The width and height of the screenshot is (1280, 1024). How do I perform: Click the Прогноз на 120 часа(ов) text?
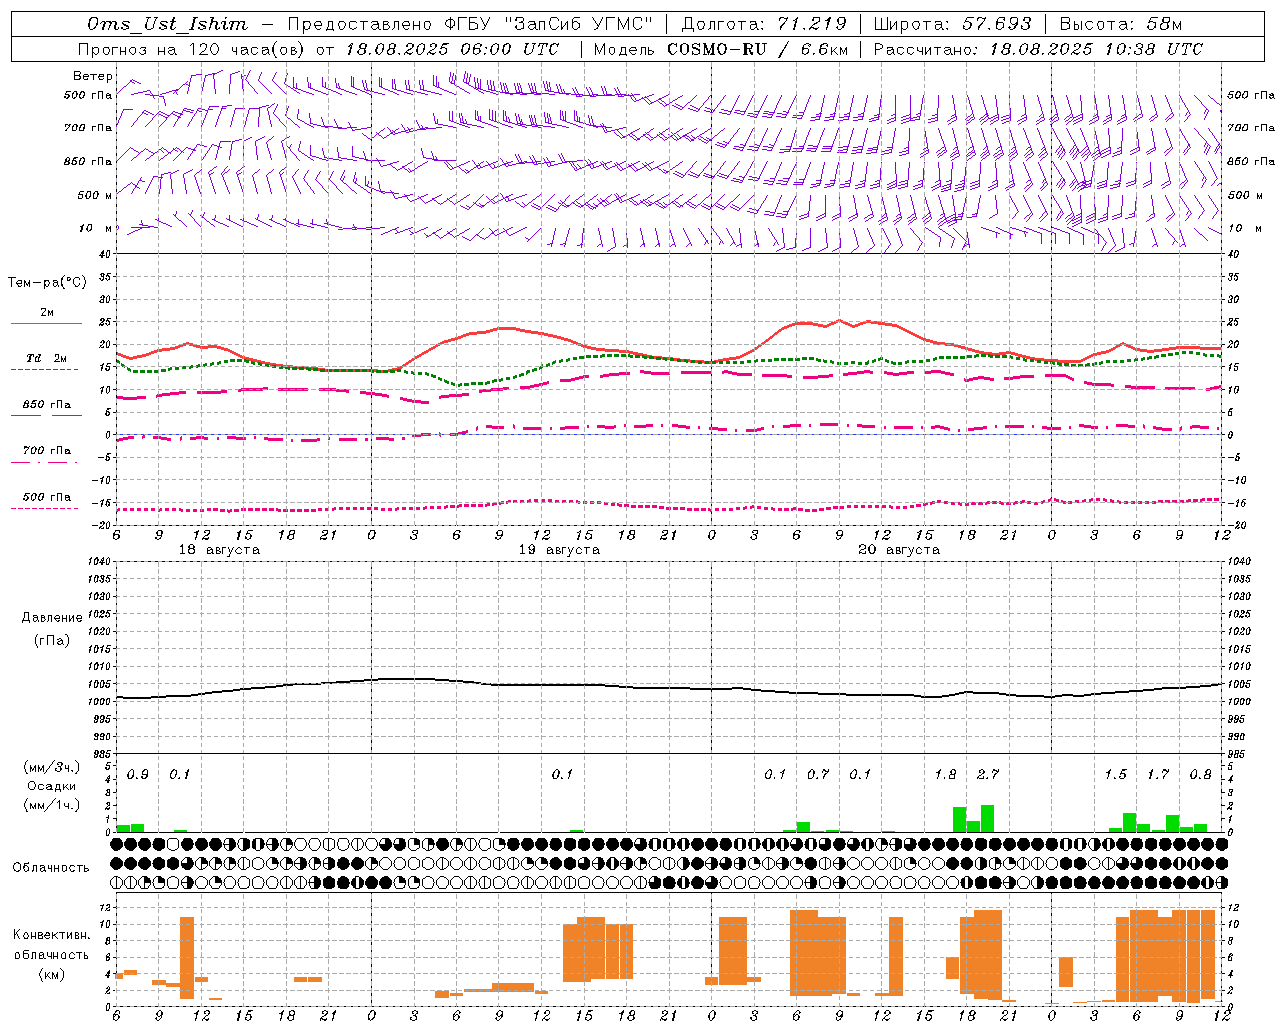[193, 49]
